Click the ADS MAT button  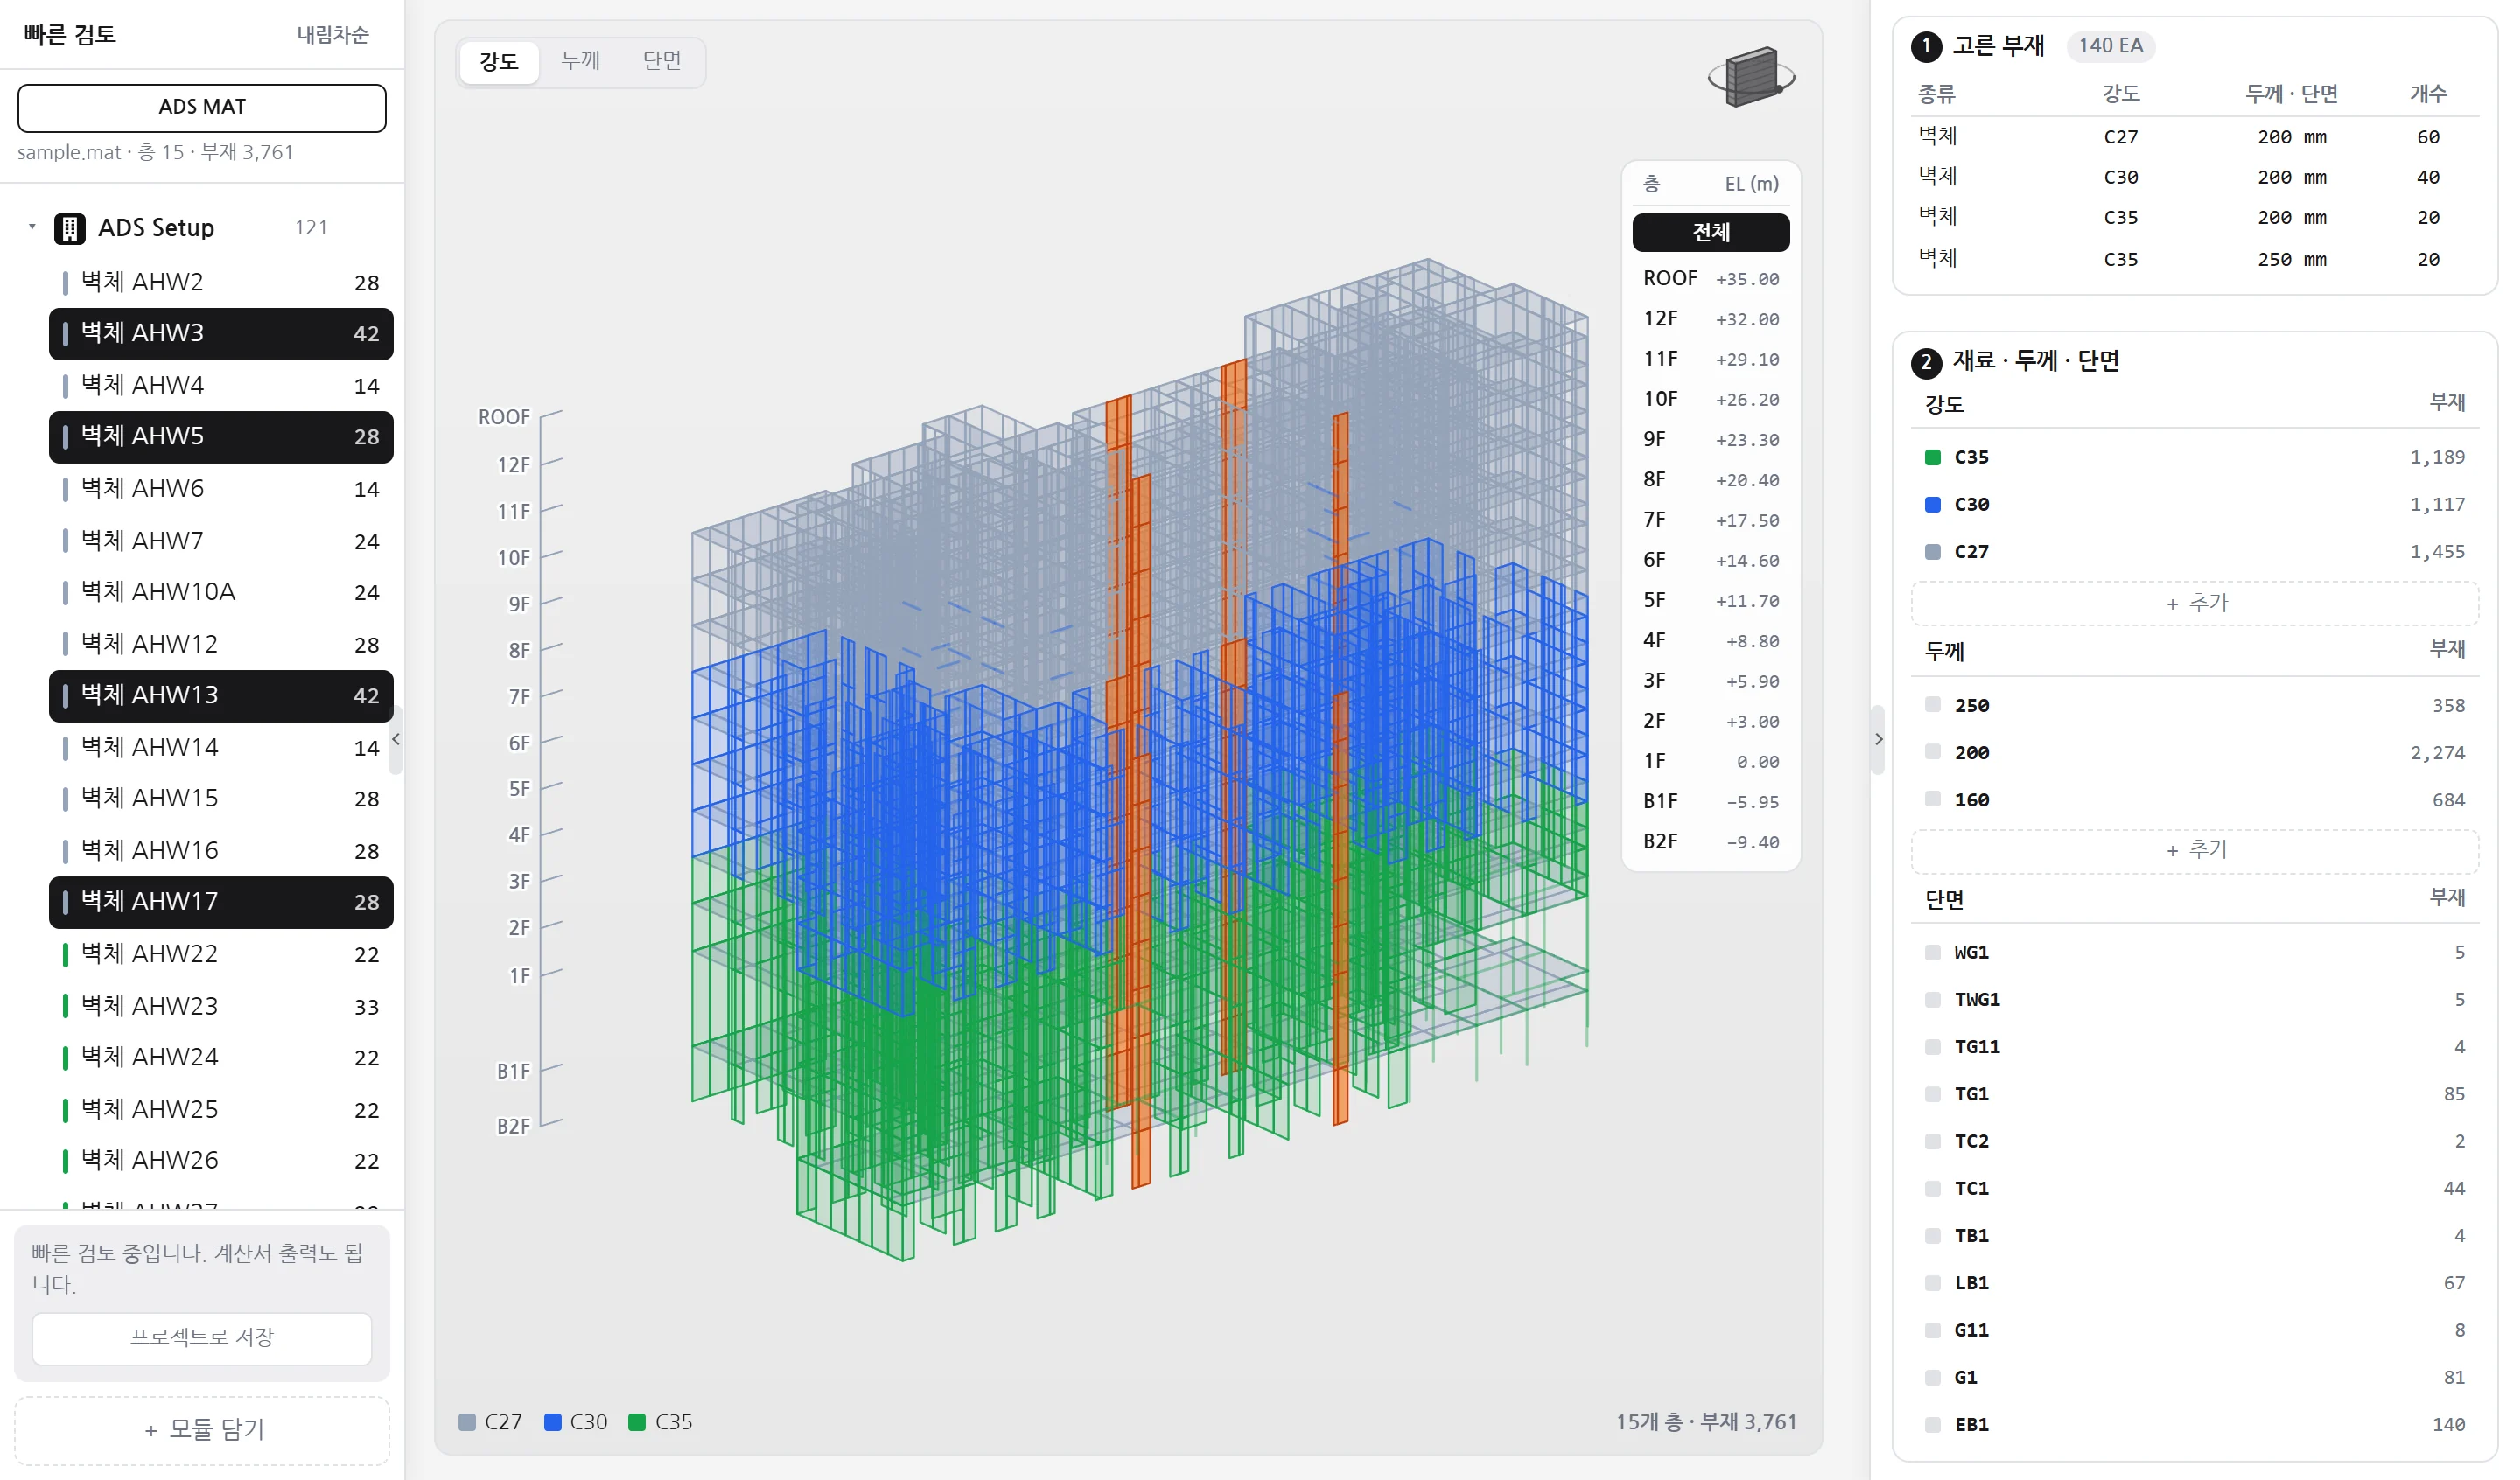(x=202, y=107)
